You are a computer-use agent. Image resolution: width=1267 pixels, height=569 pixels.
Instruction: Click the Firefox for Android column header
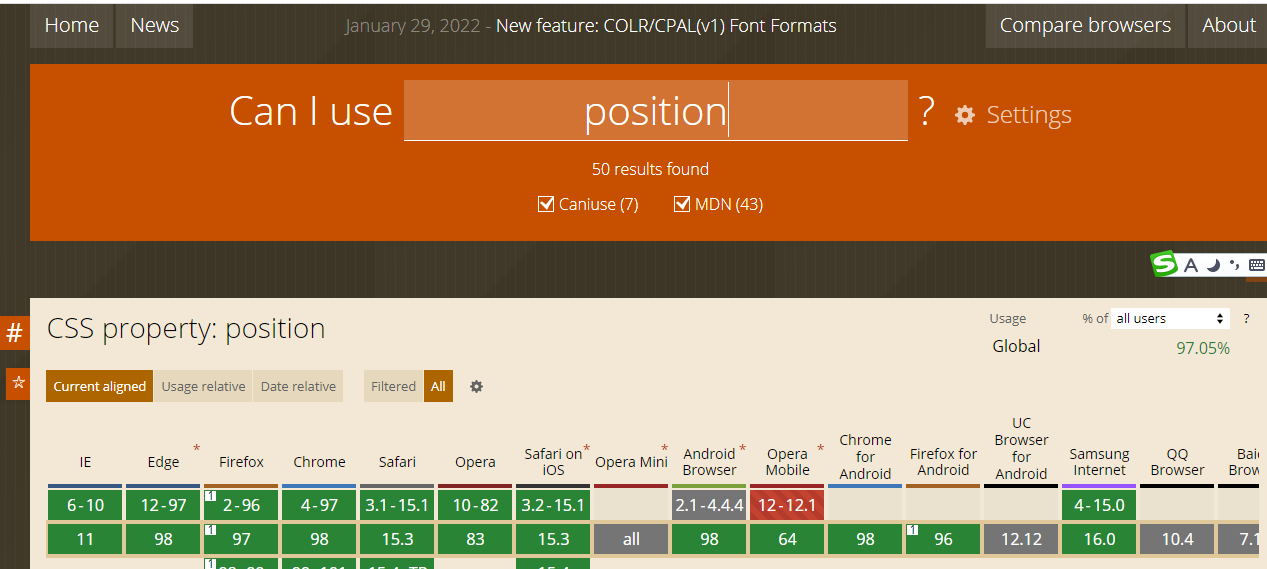point(943,462)
